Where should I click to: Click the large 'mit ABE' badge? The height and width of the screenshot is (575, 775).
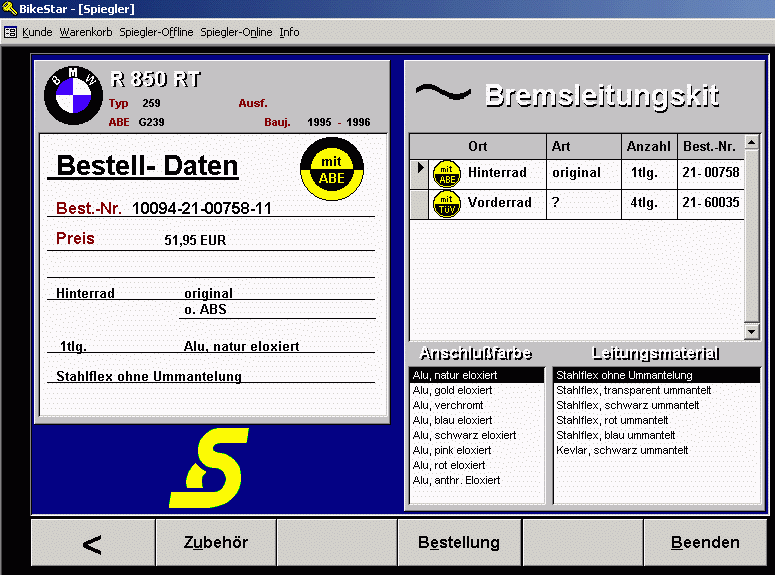point(332,169)
